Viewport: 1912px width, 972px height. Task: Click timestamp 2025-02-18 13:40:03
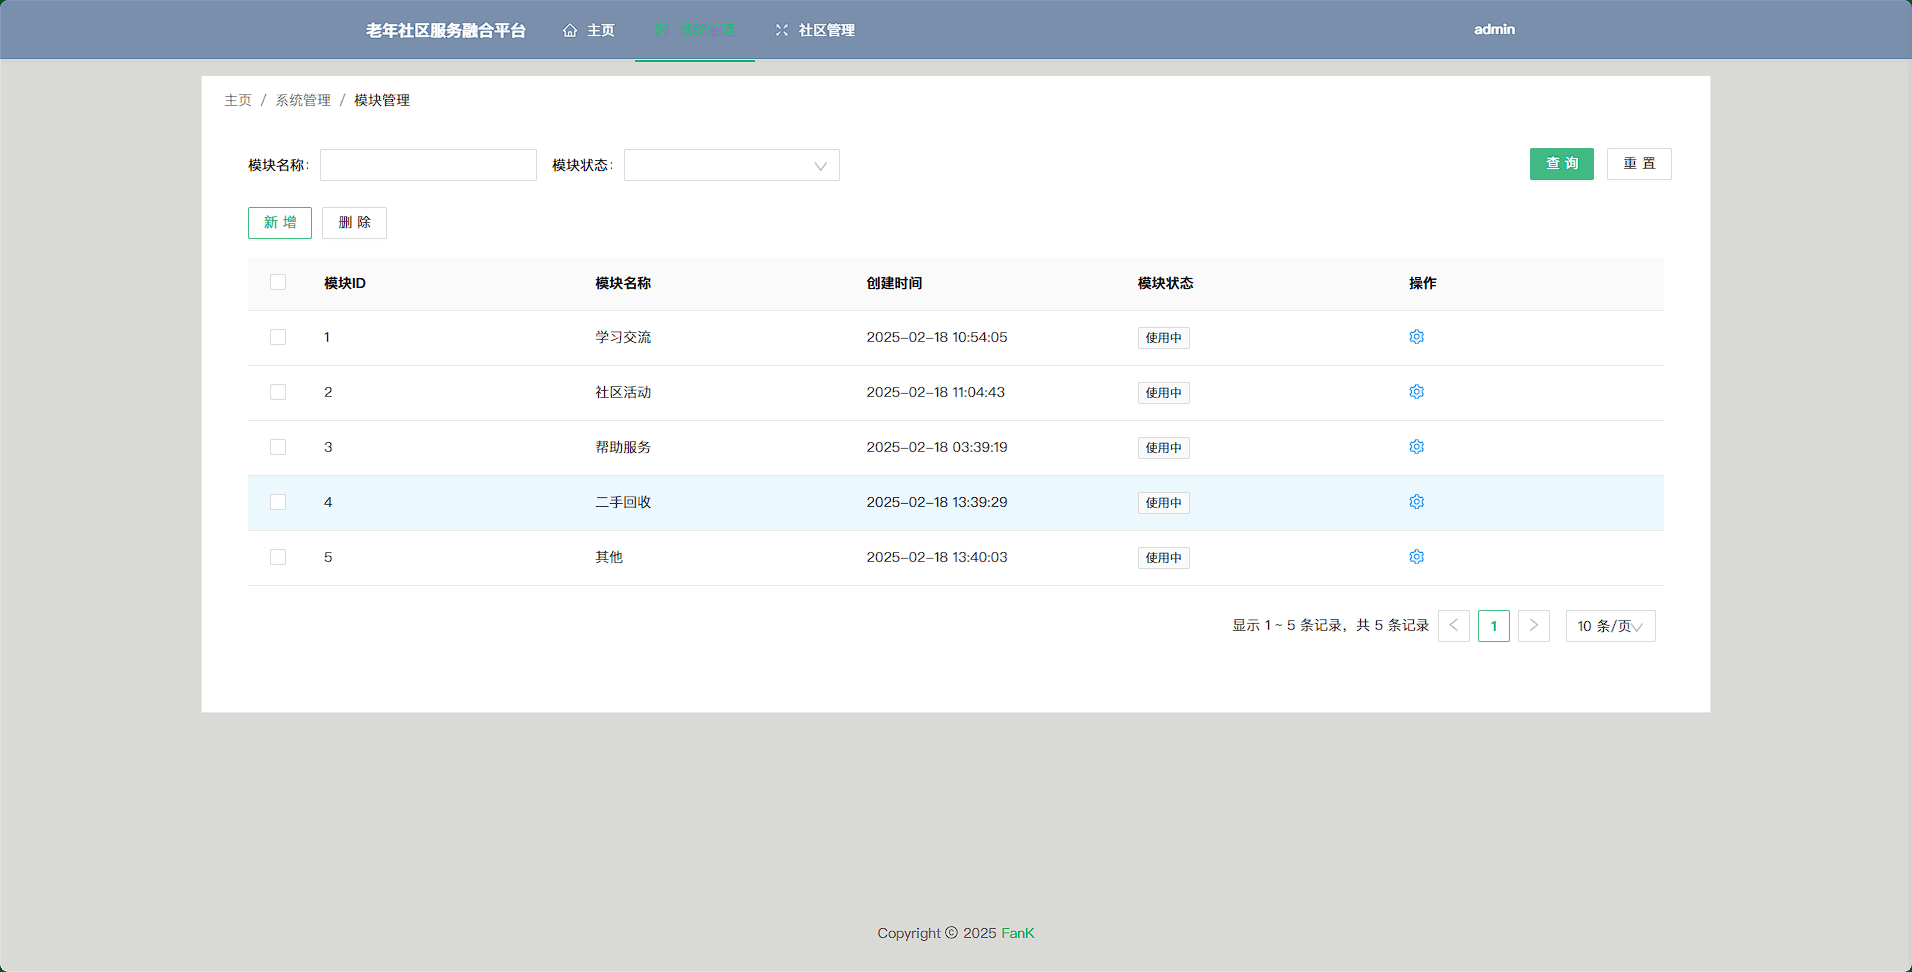(x=937, y=557)
